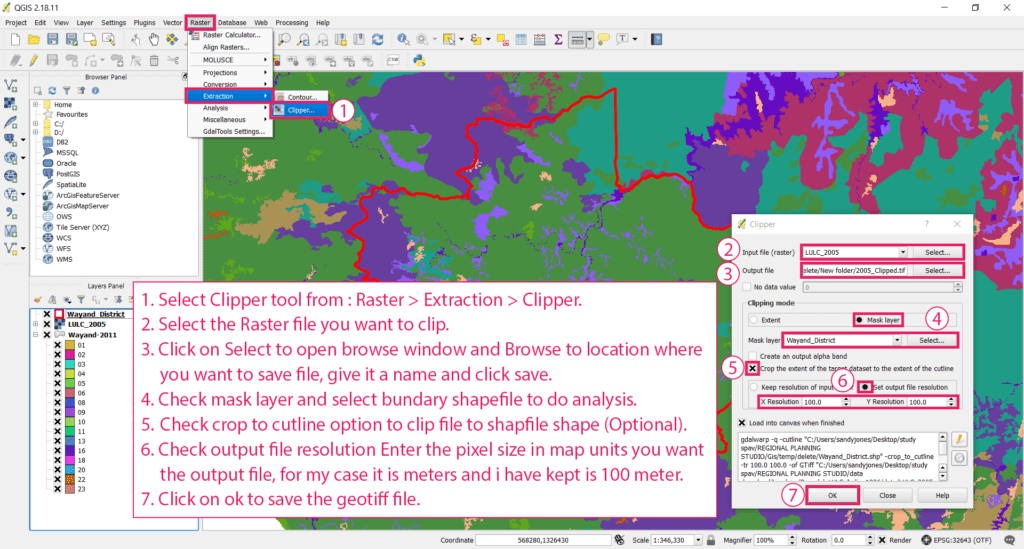1024x549 pixels.
Task: Click the Clipper dialog Close button
Action: (888, 495)
